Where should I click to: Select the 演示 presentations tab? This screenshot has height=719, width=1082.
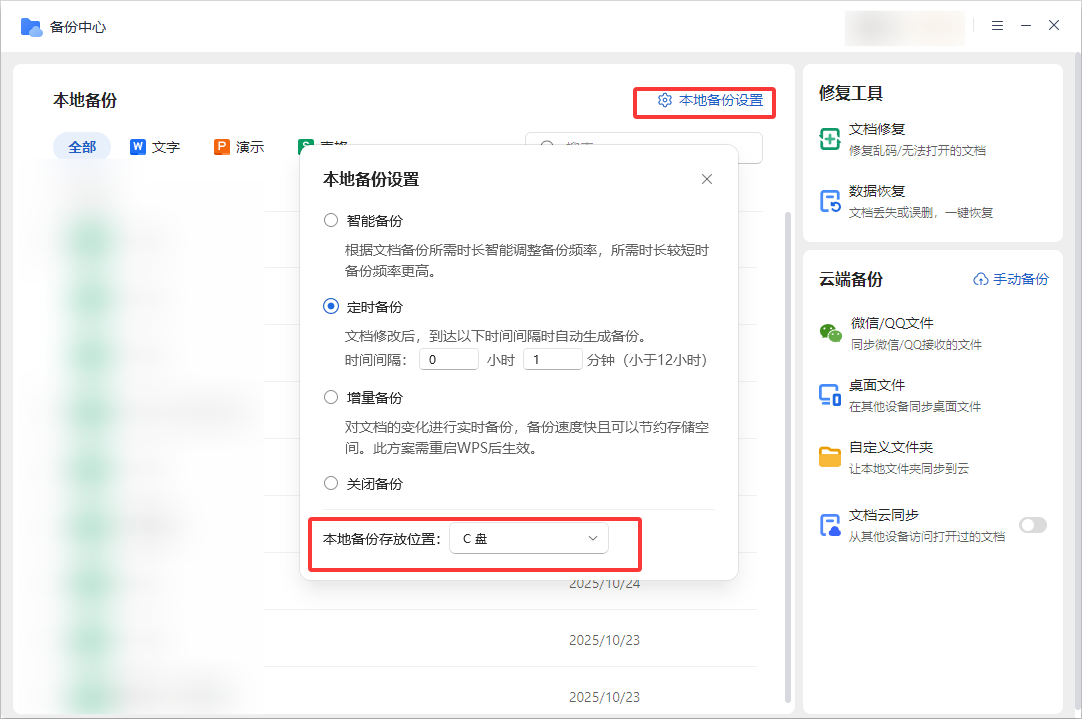click(x=239, y=146)
